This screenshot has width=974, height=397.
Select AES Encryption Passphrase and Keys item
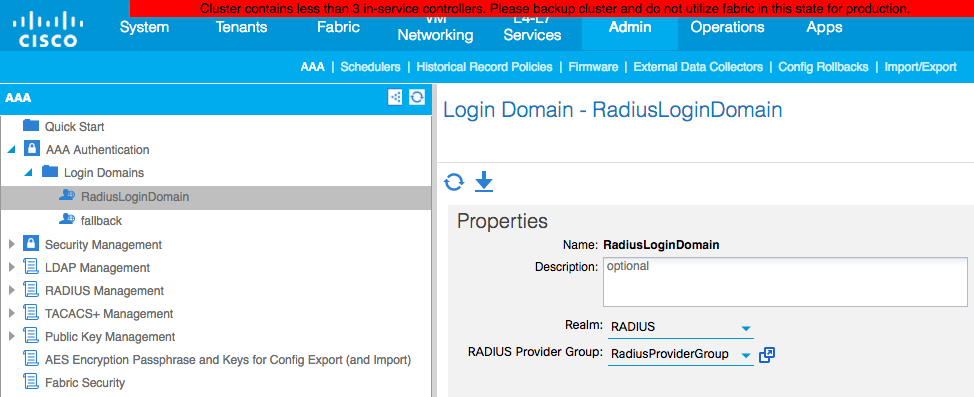(x=228, y=360)
